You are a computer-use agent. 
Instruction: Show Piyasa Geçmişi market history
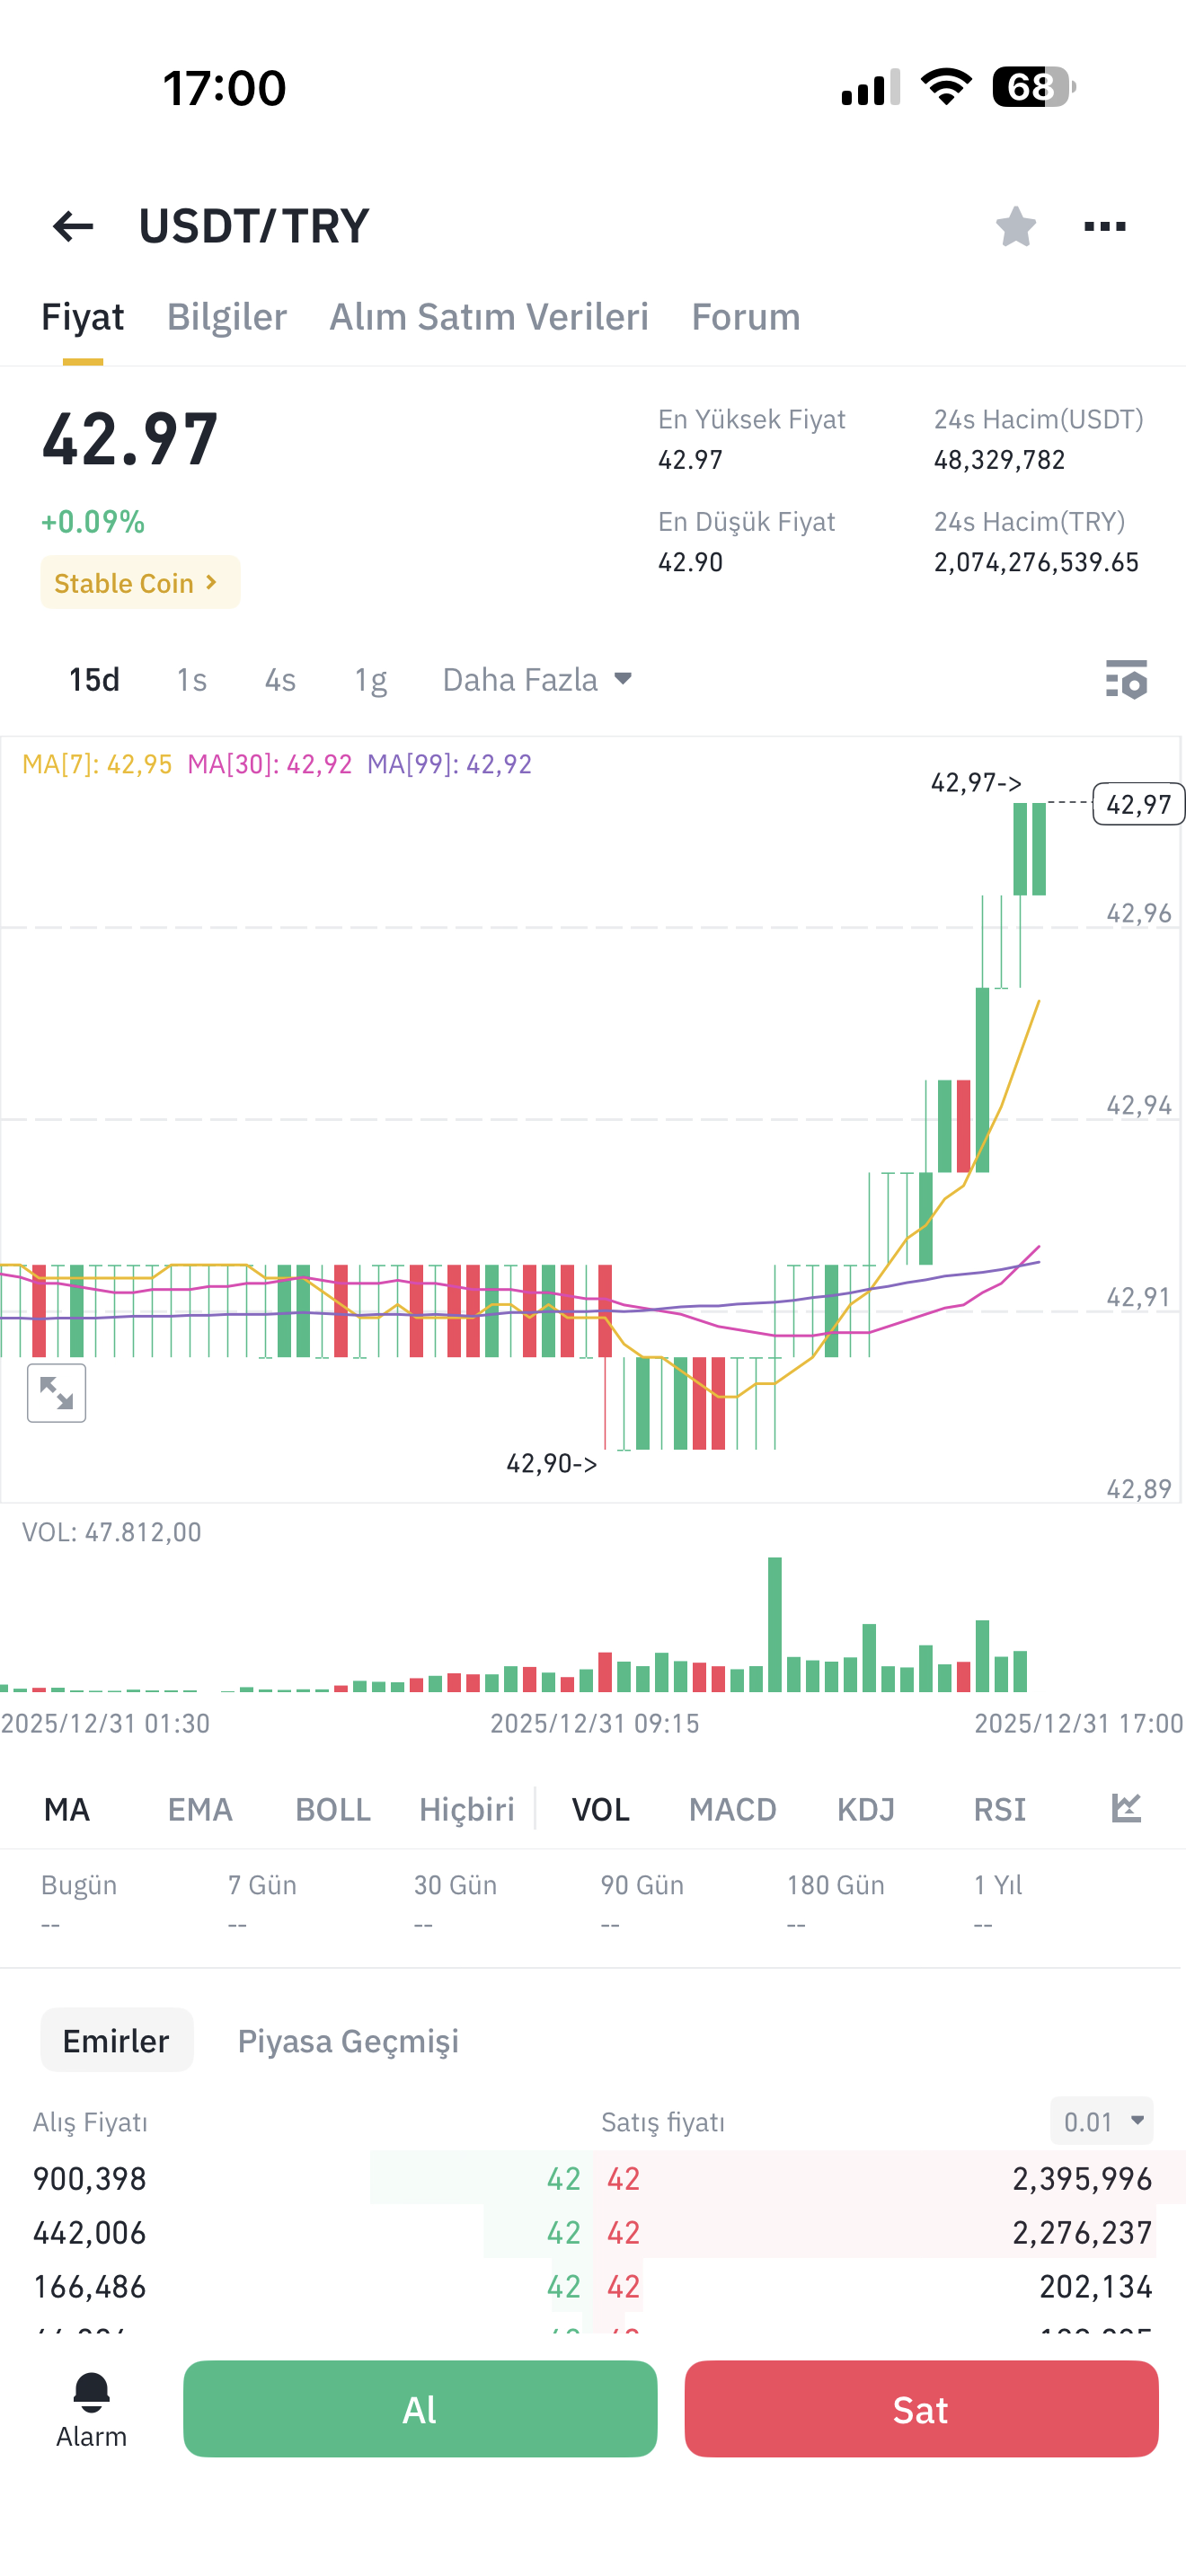348,2041
